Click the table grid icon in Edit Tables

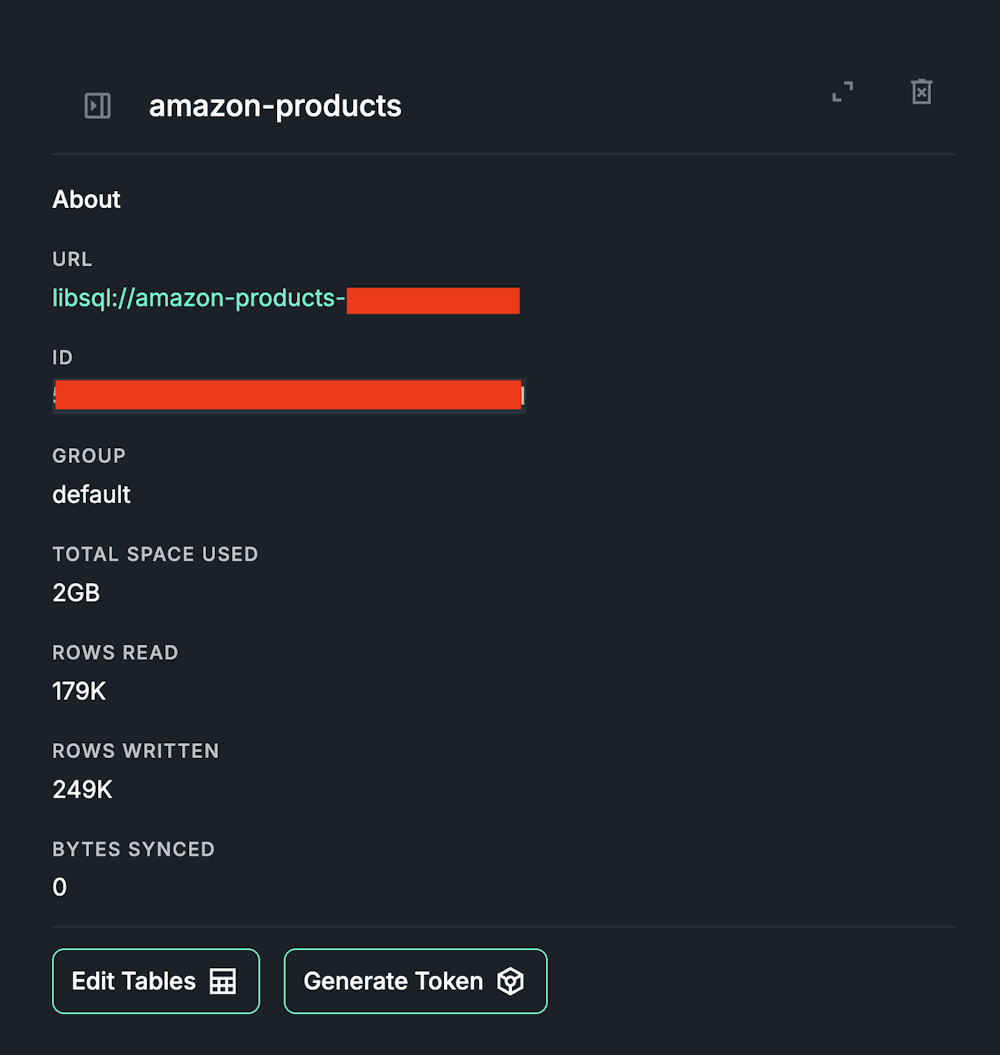tap(223, 981)
